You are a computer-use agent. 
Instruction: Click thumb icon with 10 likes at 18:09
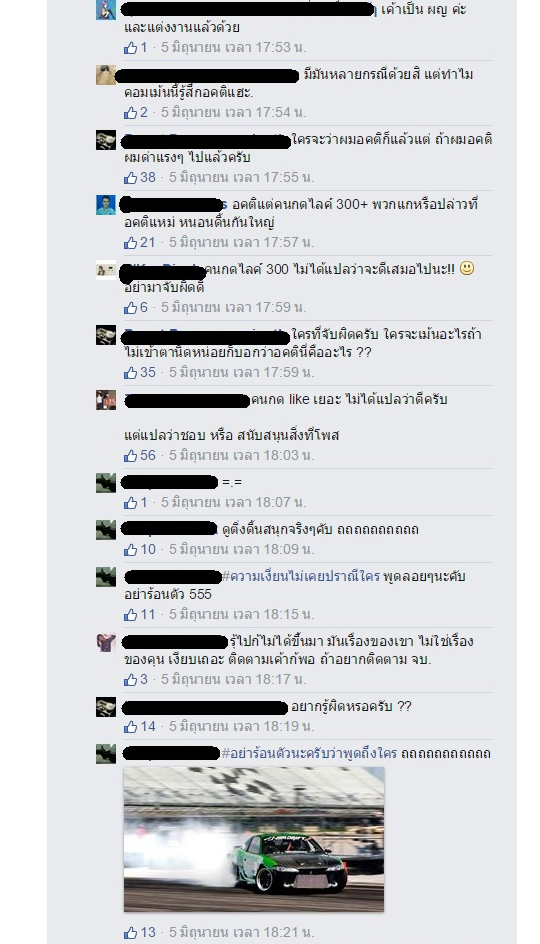[x=131, y=550]
